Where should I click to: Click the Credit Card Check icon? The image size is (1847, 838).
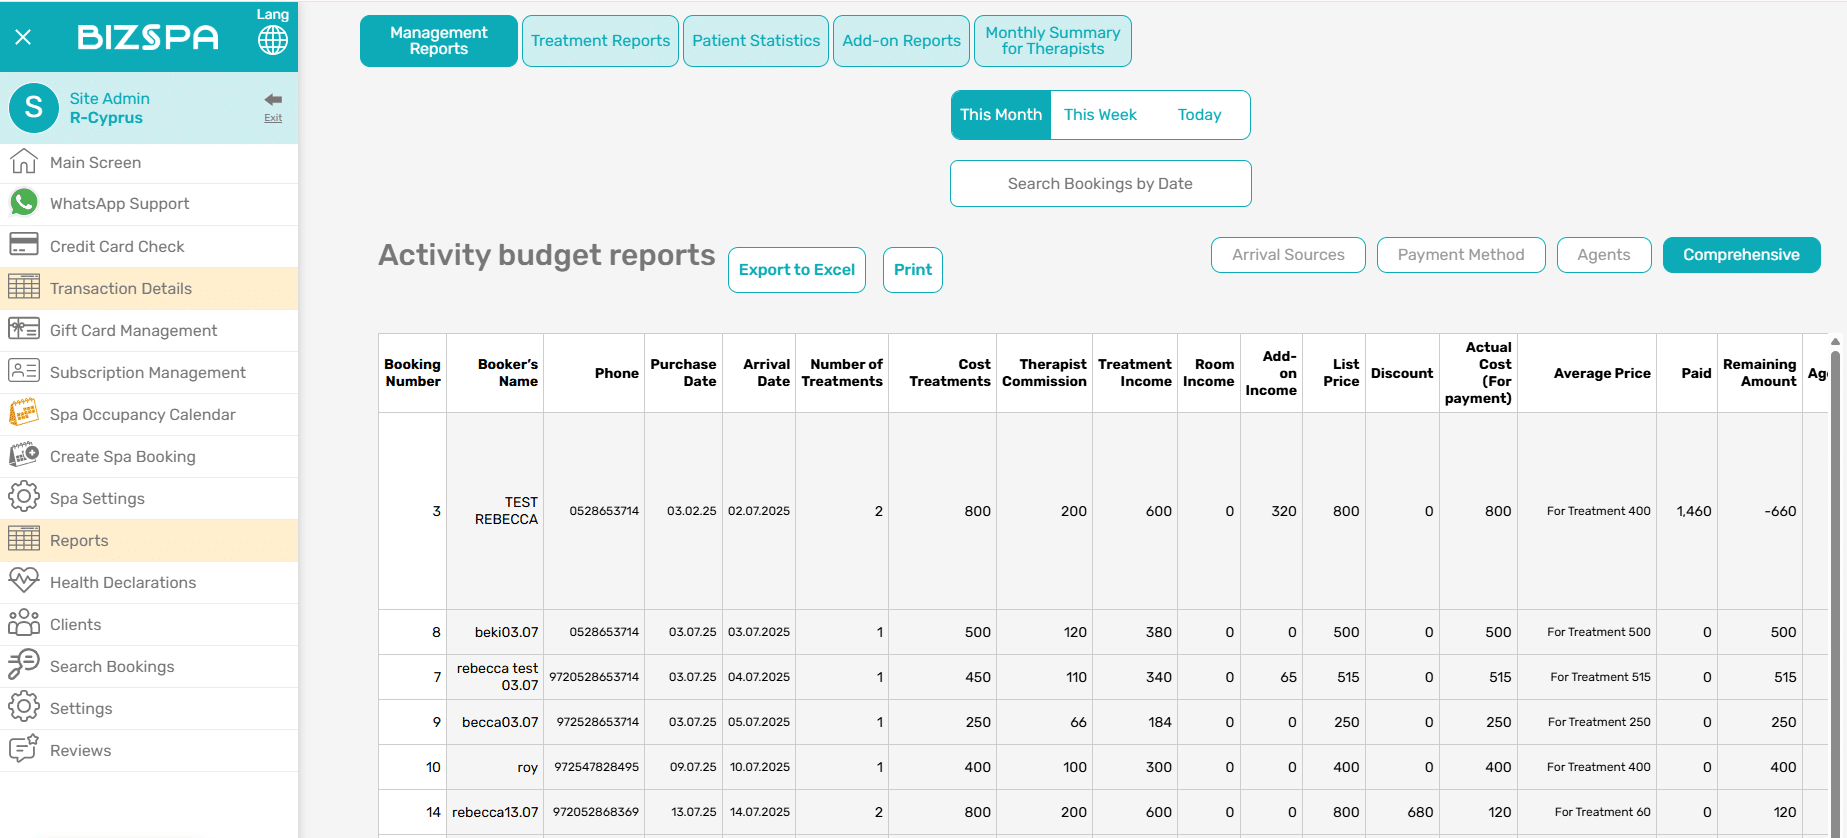pos(24,245)
